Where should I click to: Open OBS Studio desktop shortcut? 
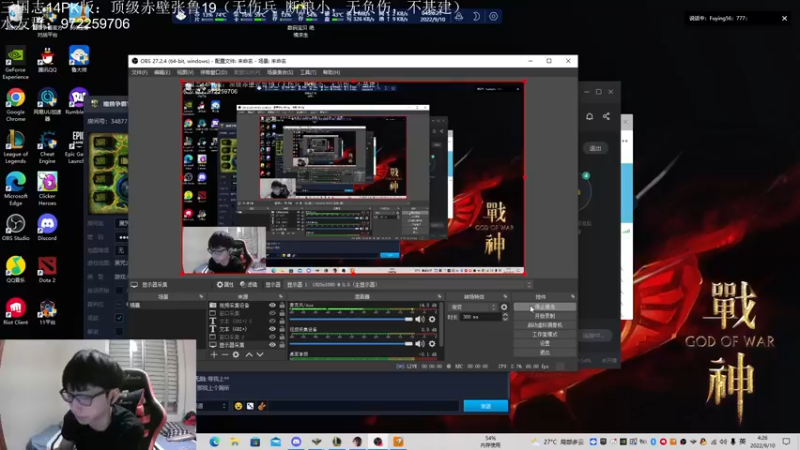coord(15,227)
